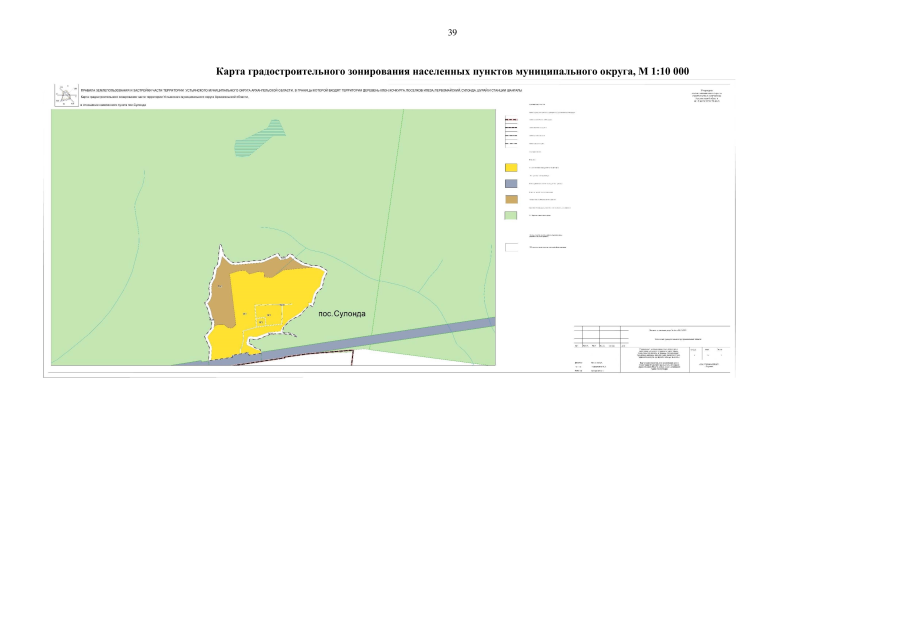Image resolution: width=905 pixels, height=640 pixels.
Task: Click the yellow legend color swatch
Action: pos(511,167)
